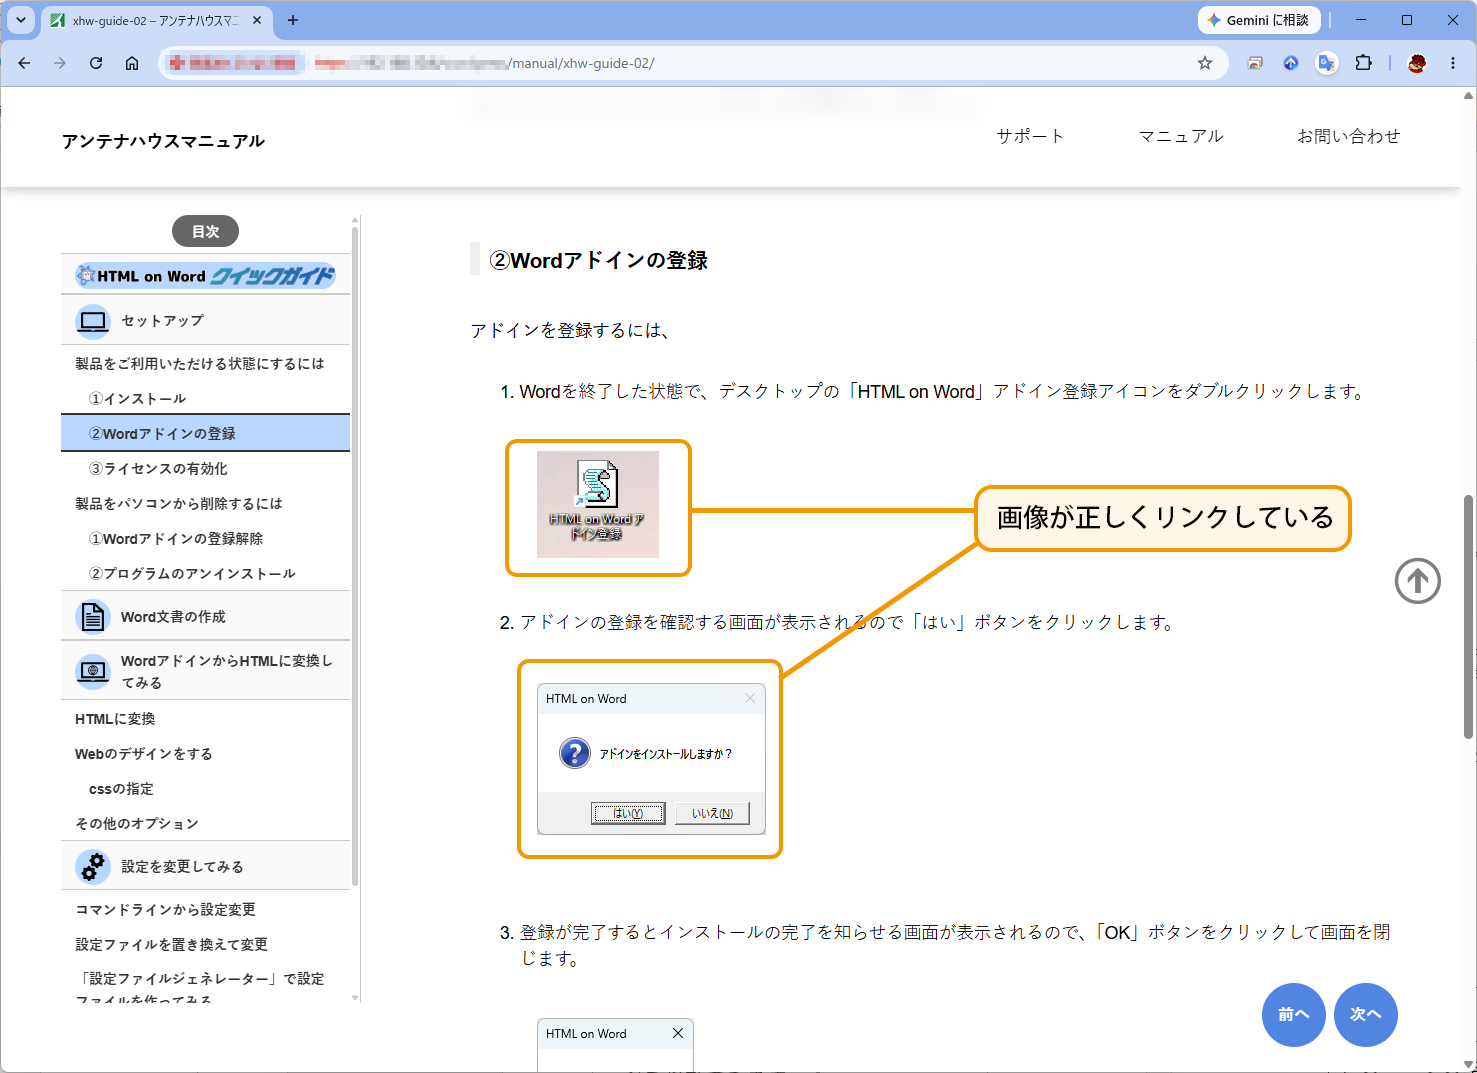Click the セットアップ laptop icon
This screenshot has height=1073, width=1477.
click(93, 321)
